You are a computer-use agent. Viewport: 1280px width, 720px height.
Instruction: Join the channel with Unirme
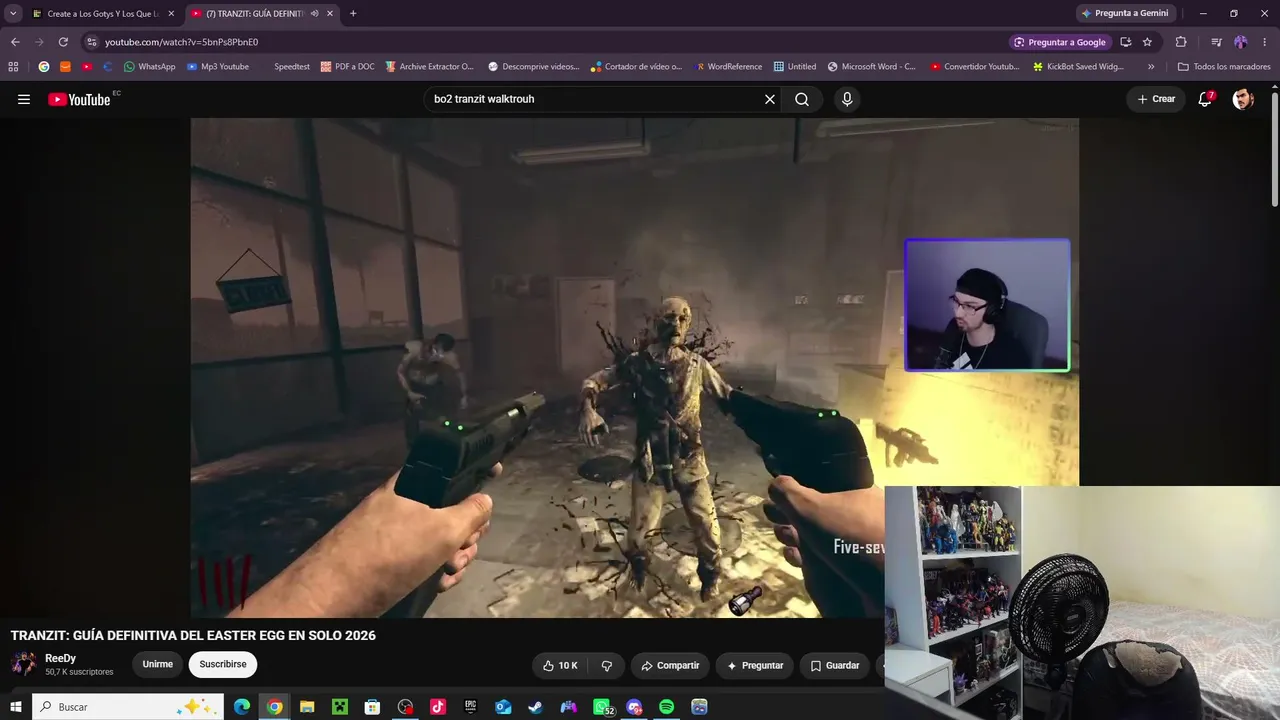158,664
